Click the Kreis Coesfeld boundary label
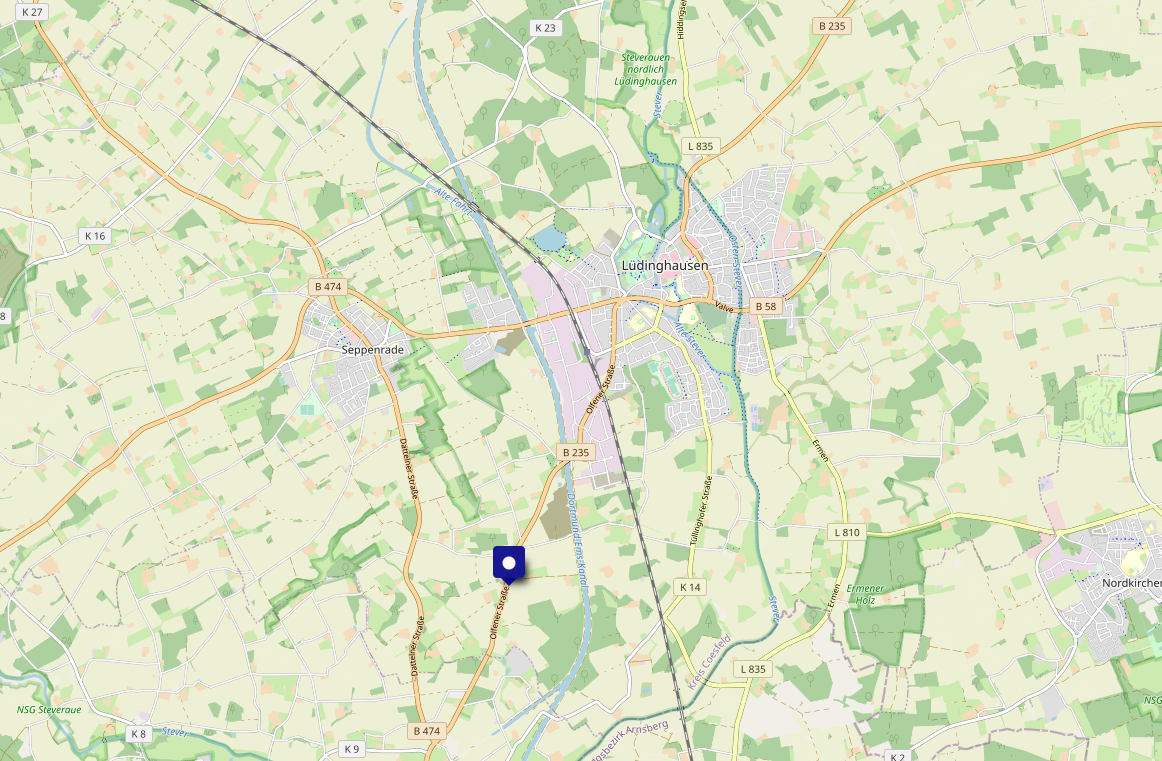Image resolution: width=1162 pixels, height=761 pixels. coord(708,662)
